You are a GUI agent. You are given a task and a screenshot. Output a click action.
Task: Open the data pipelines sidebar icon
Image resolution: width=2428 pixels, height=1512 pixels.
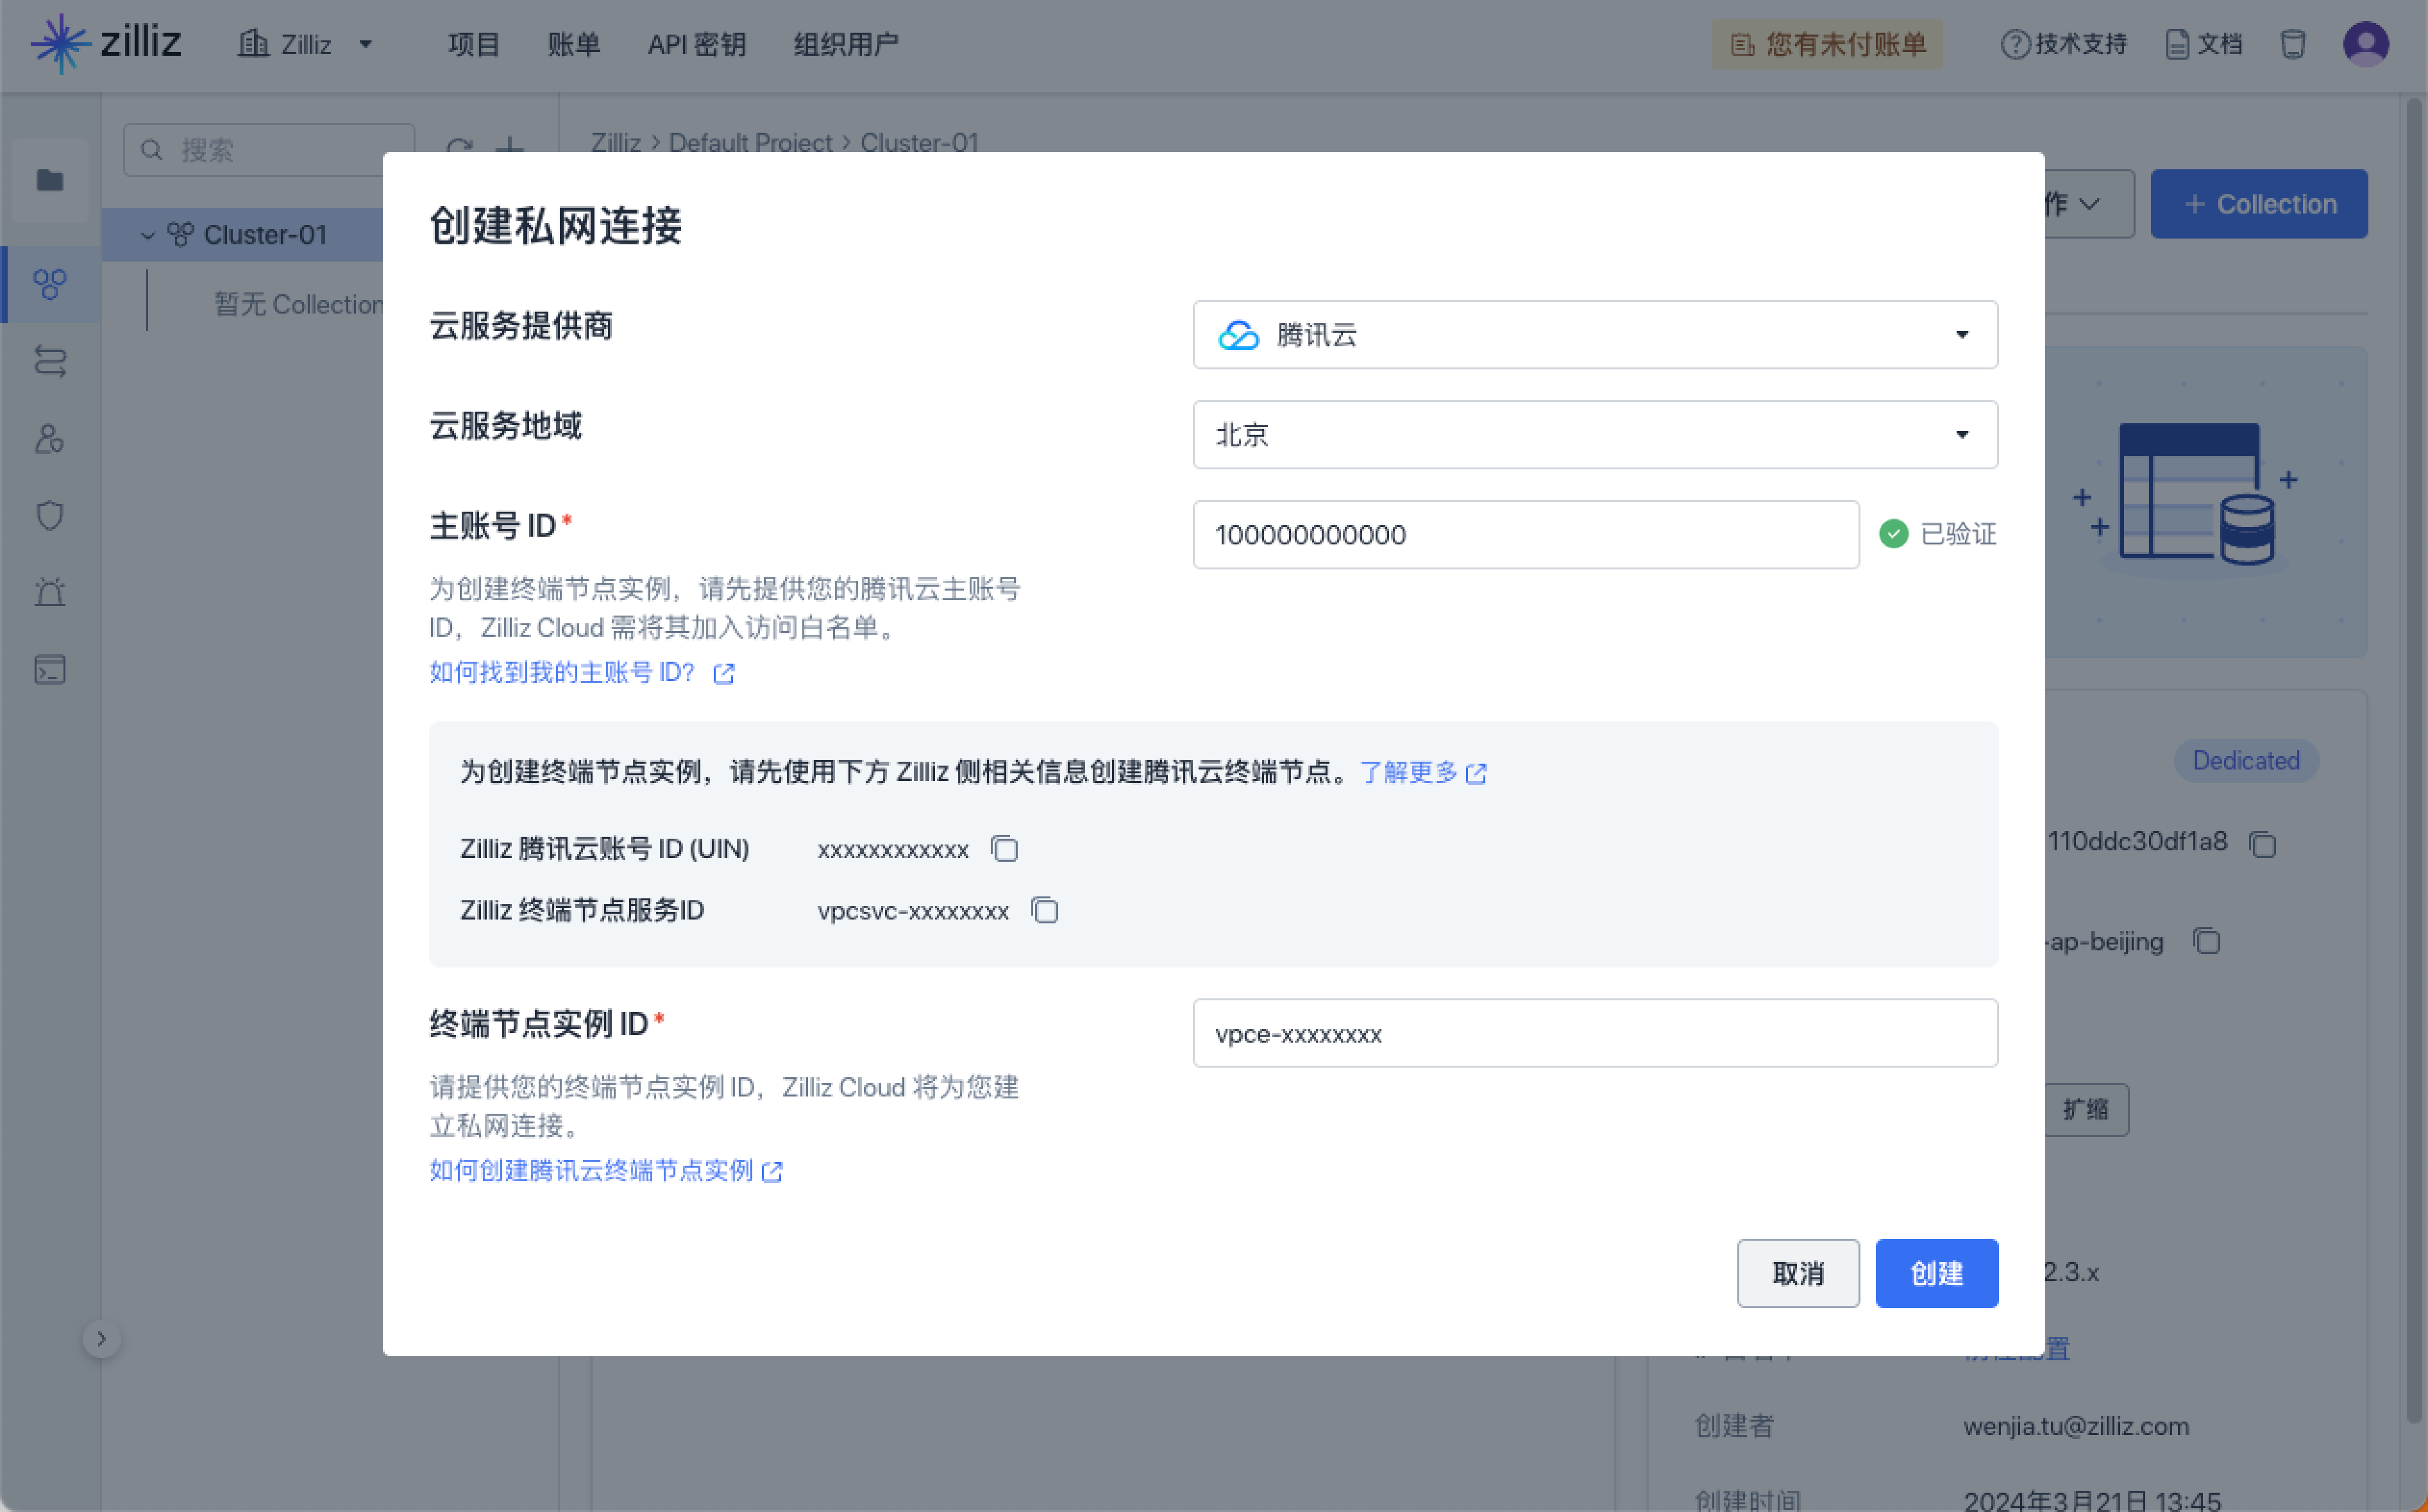tap(50, 361)
